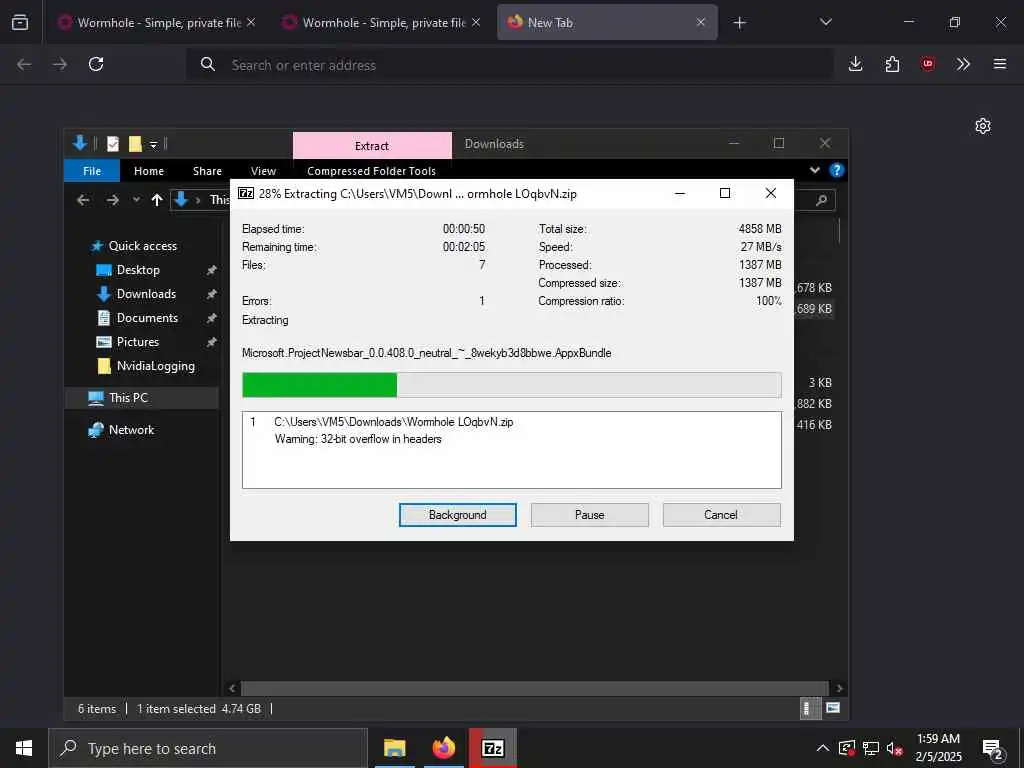Click taskbar search box
This screenshot has width=1024, height=768.
(x=208, y=748)
